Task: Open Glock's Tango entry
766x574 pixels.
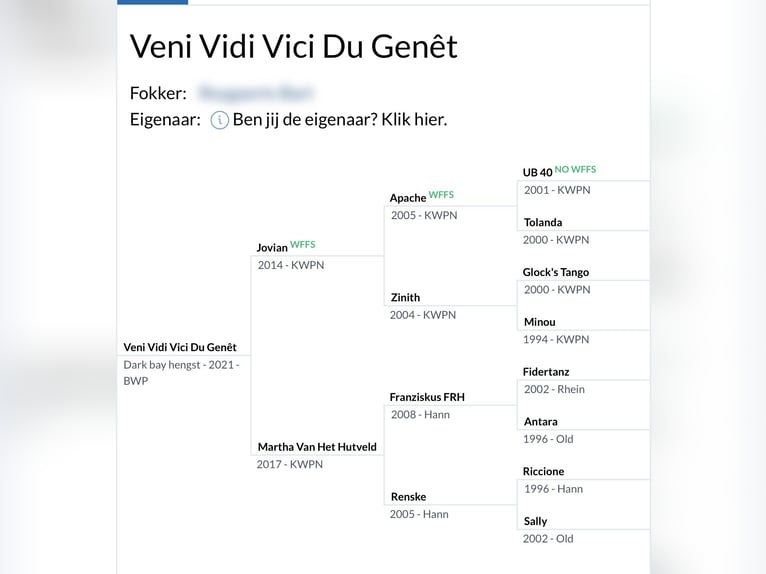Action: tap(556, 272)
